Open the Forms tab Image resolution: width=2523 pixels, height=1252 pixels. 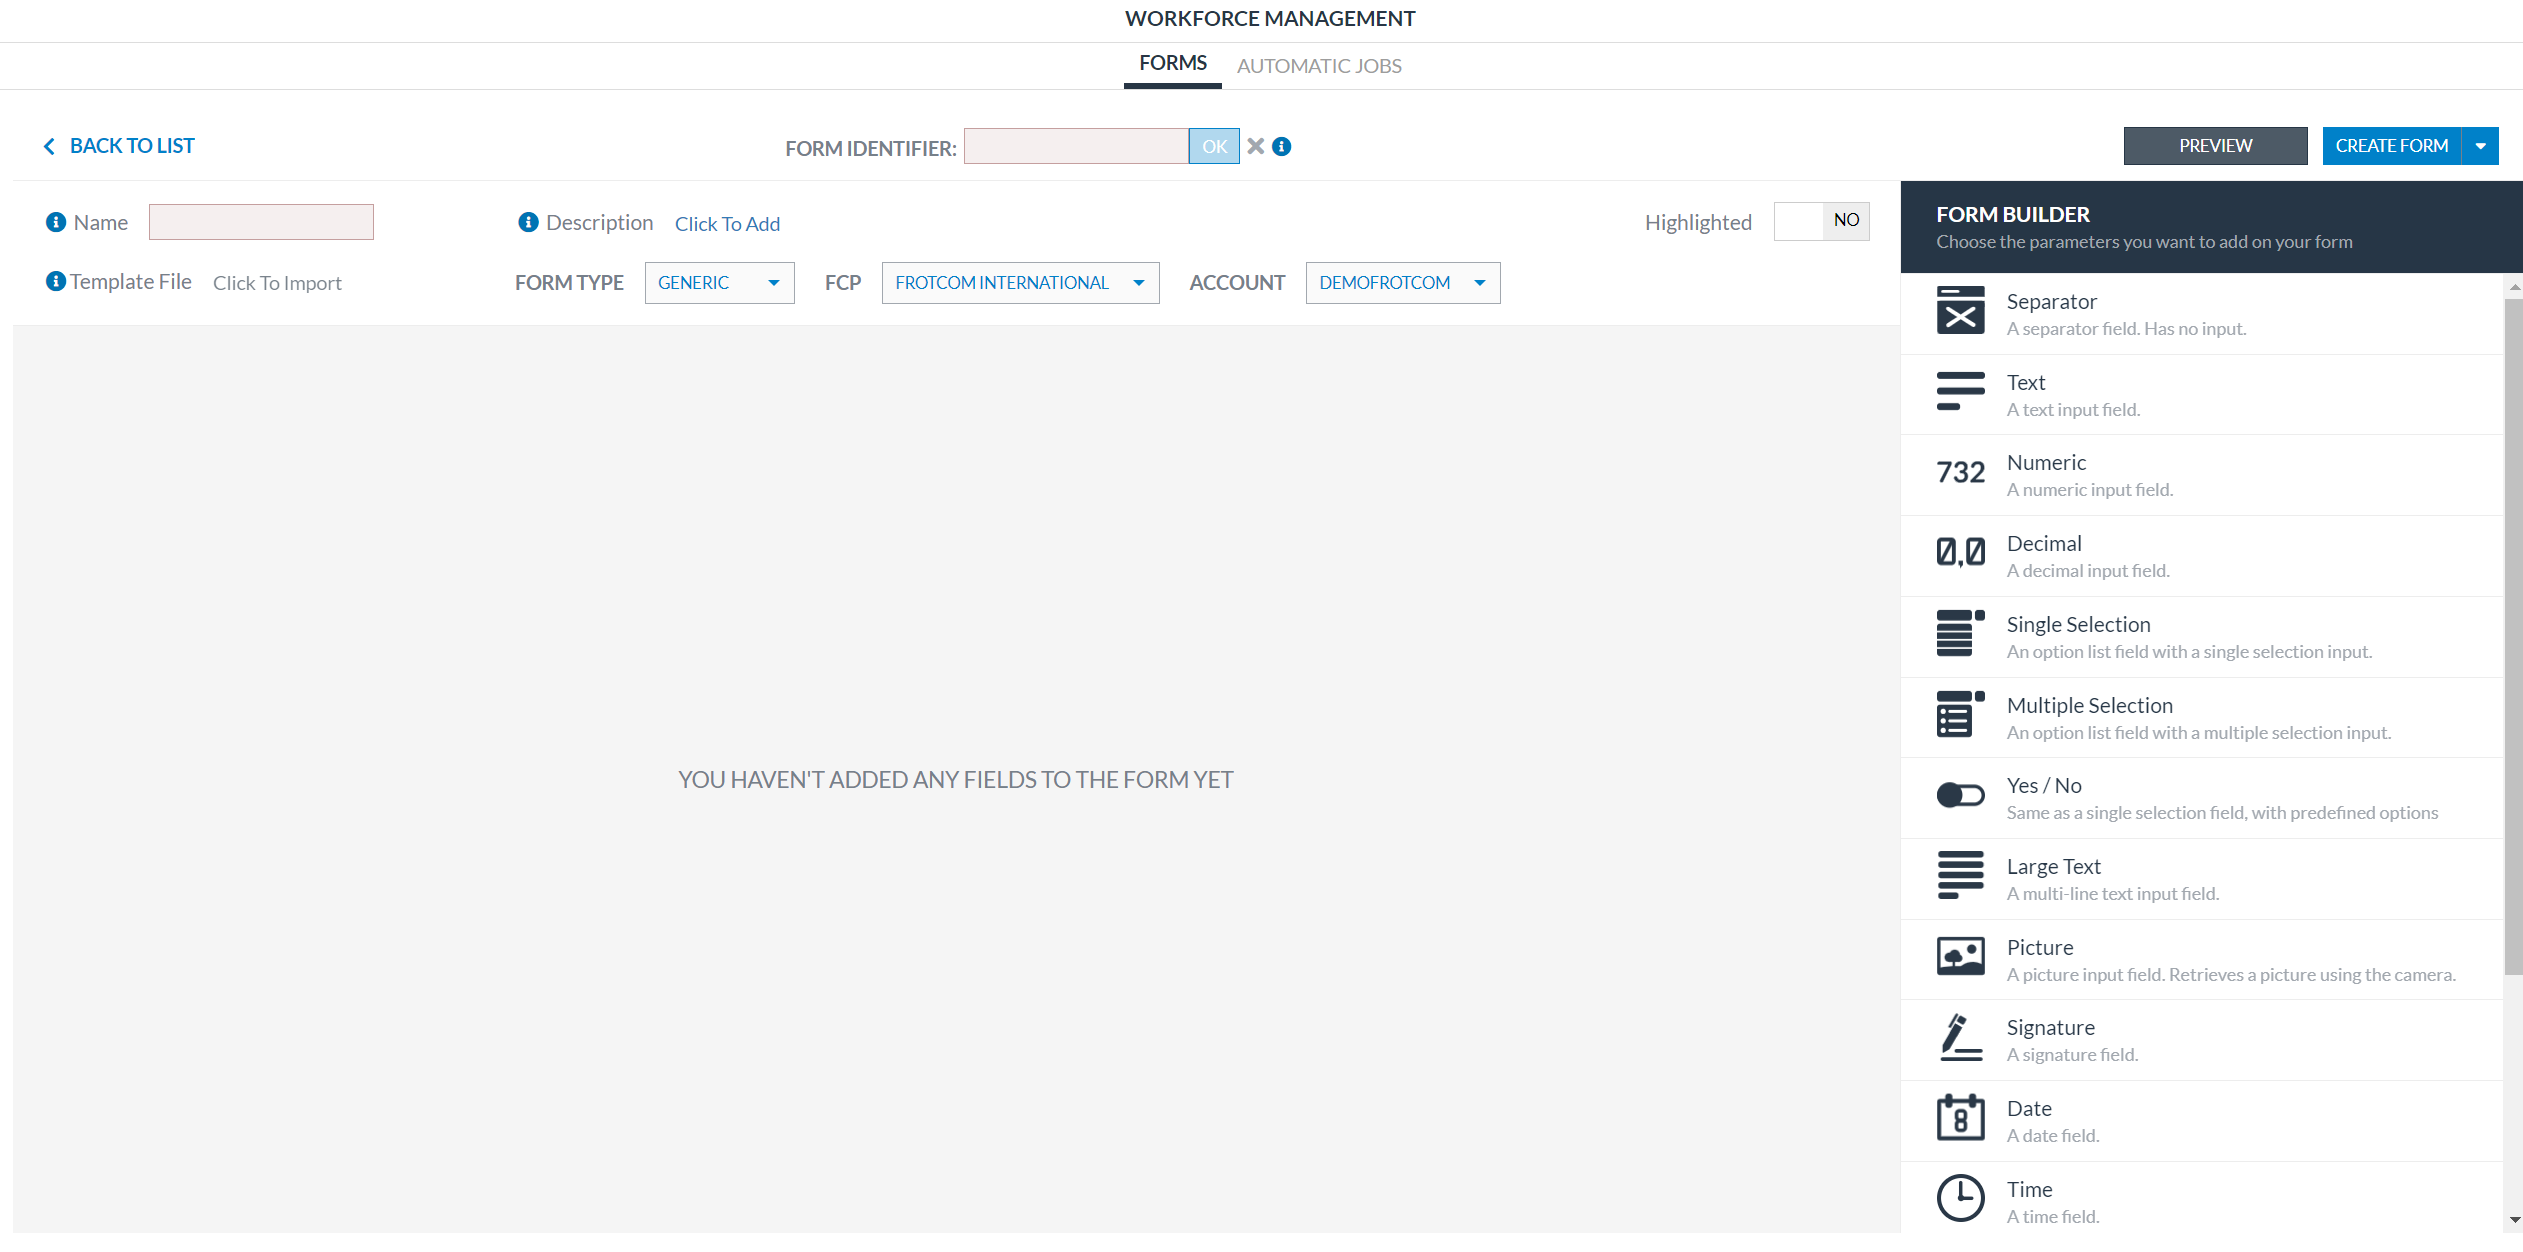pos(1172,62)
